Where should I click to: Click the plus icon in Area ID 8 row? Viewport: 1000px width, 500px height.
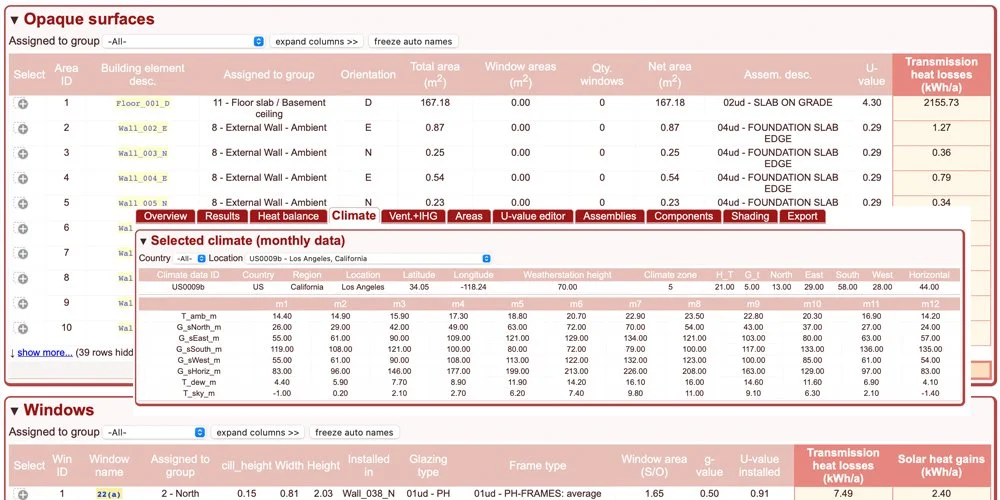22,279
